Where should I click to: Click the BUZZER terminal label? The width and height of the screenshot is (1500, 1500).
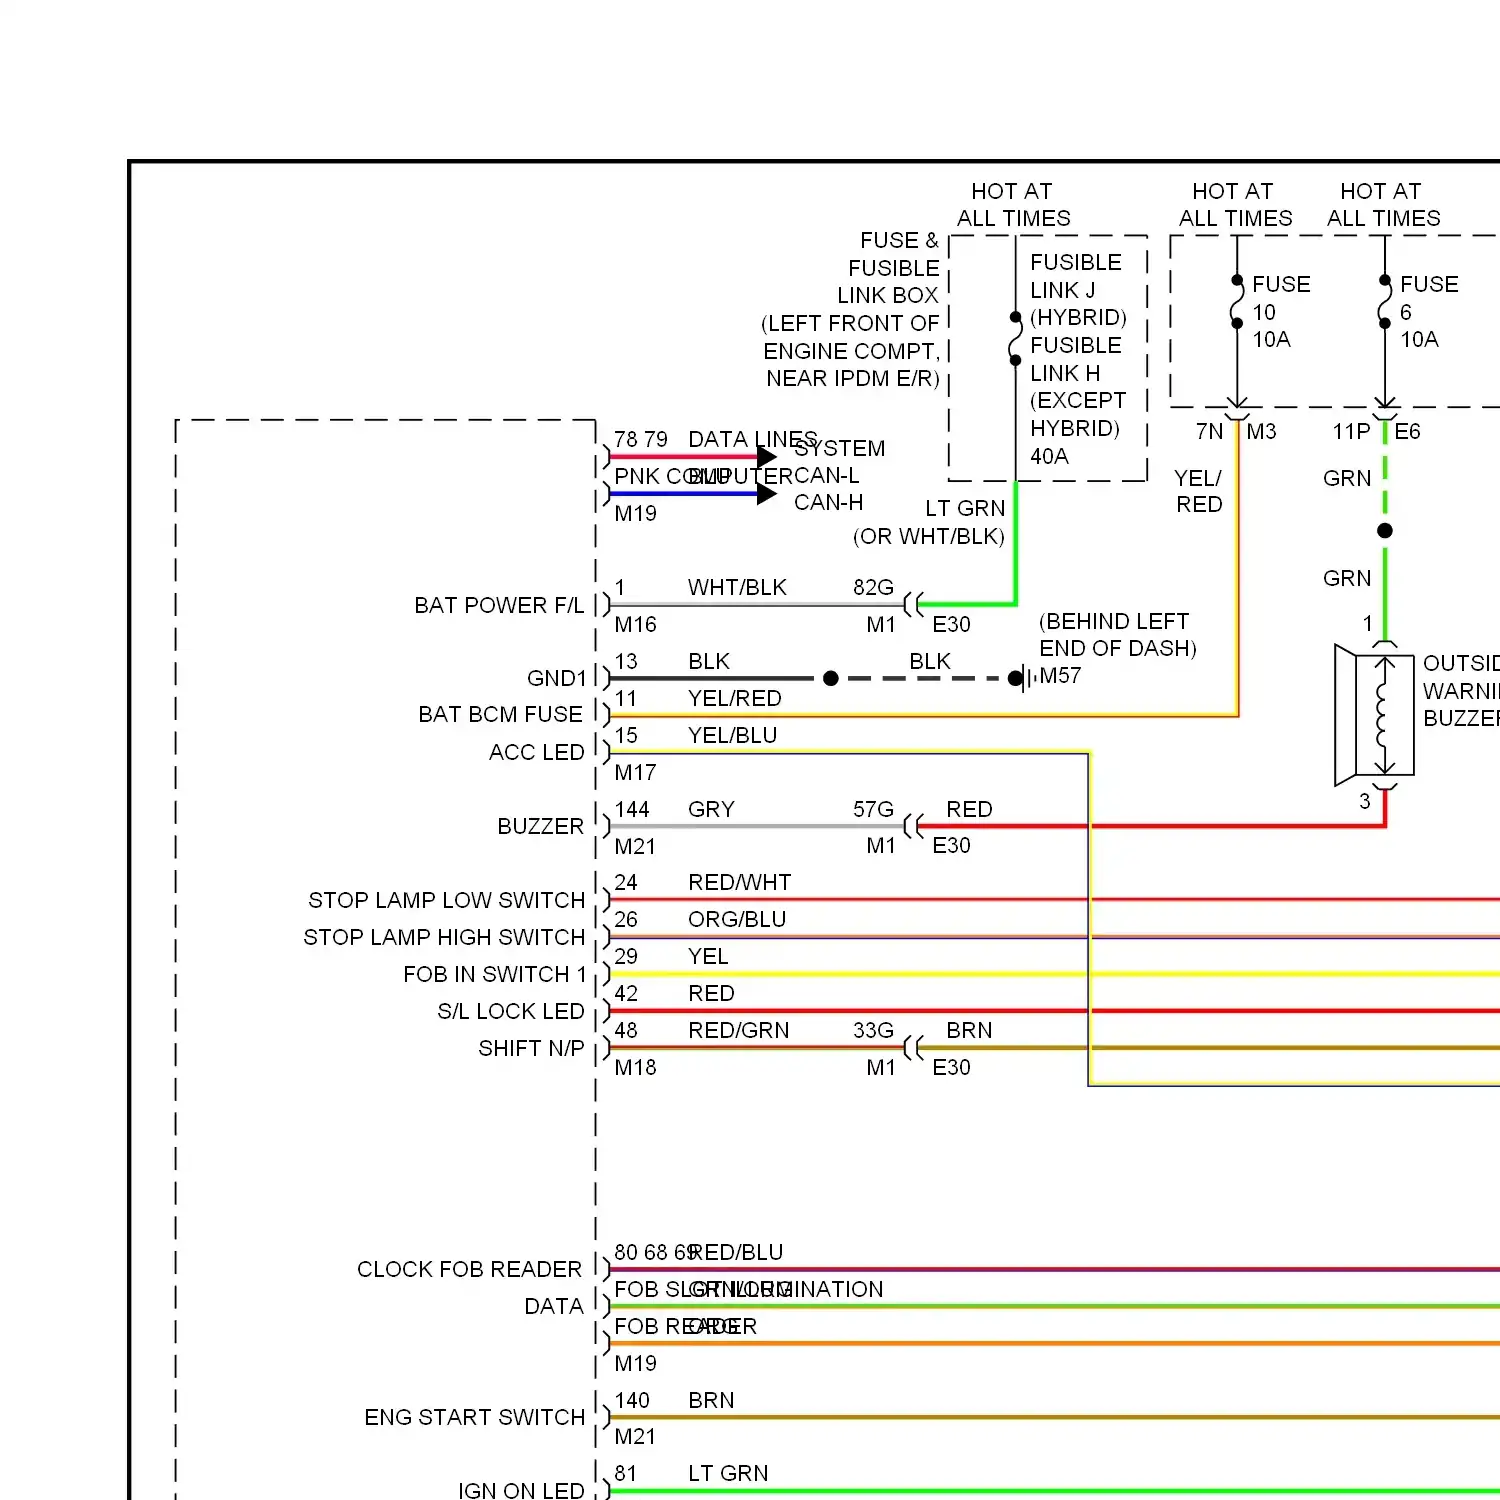coord(540,826)
